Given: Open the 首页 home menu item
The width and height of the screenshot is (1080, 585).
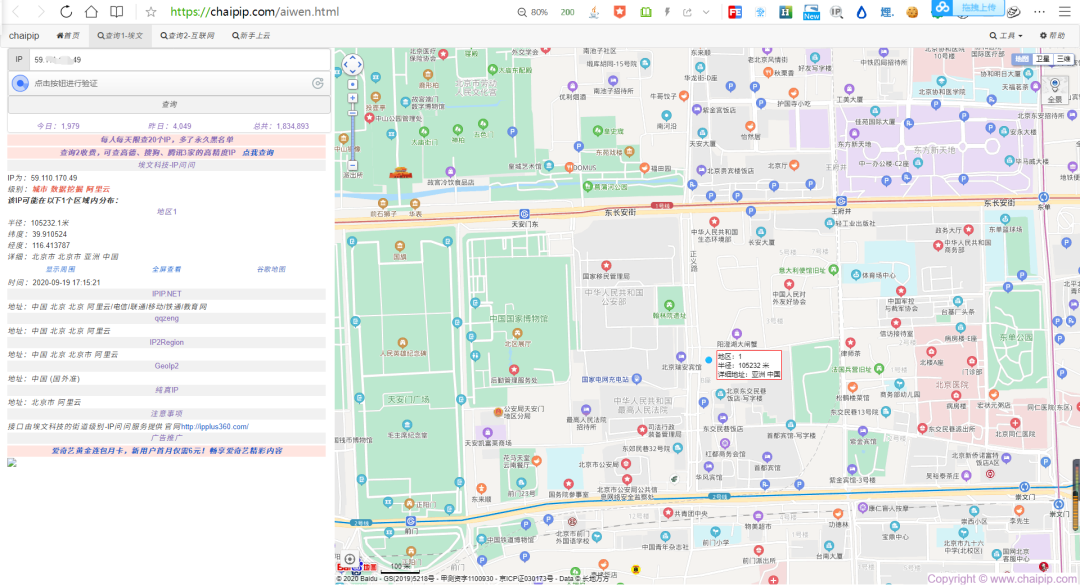Looking at the screenshot, I should [68, 35].
